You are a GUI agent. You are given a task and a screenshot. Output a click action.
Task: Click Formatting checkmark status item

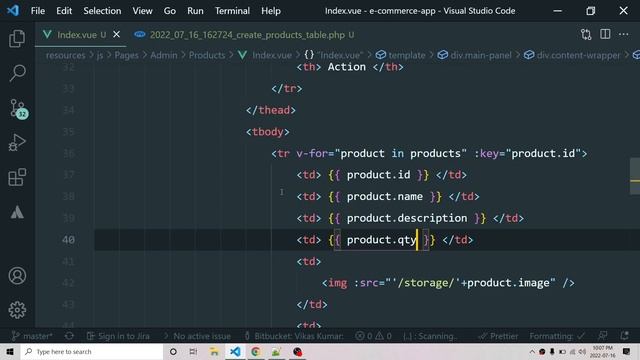click(558, 336)
